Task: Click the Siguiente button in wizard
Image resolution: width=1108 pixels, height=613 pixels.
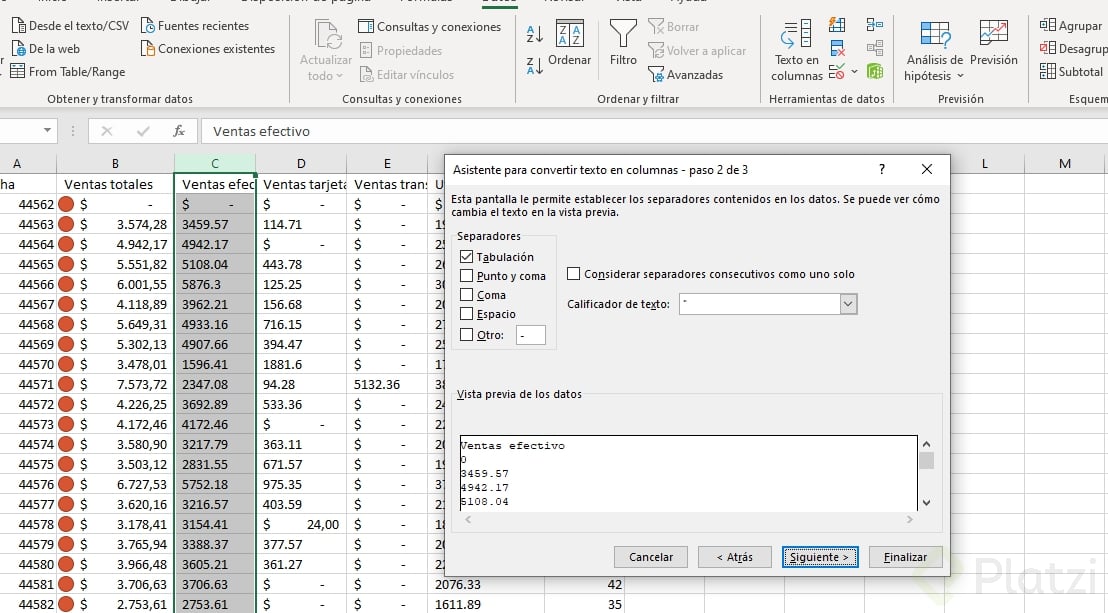Action: 820,557
